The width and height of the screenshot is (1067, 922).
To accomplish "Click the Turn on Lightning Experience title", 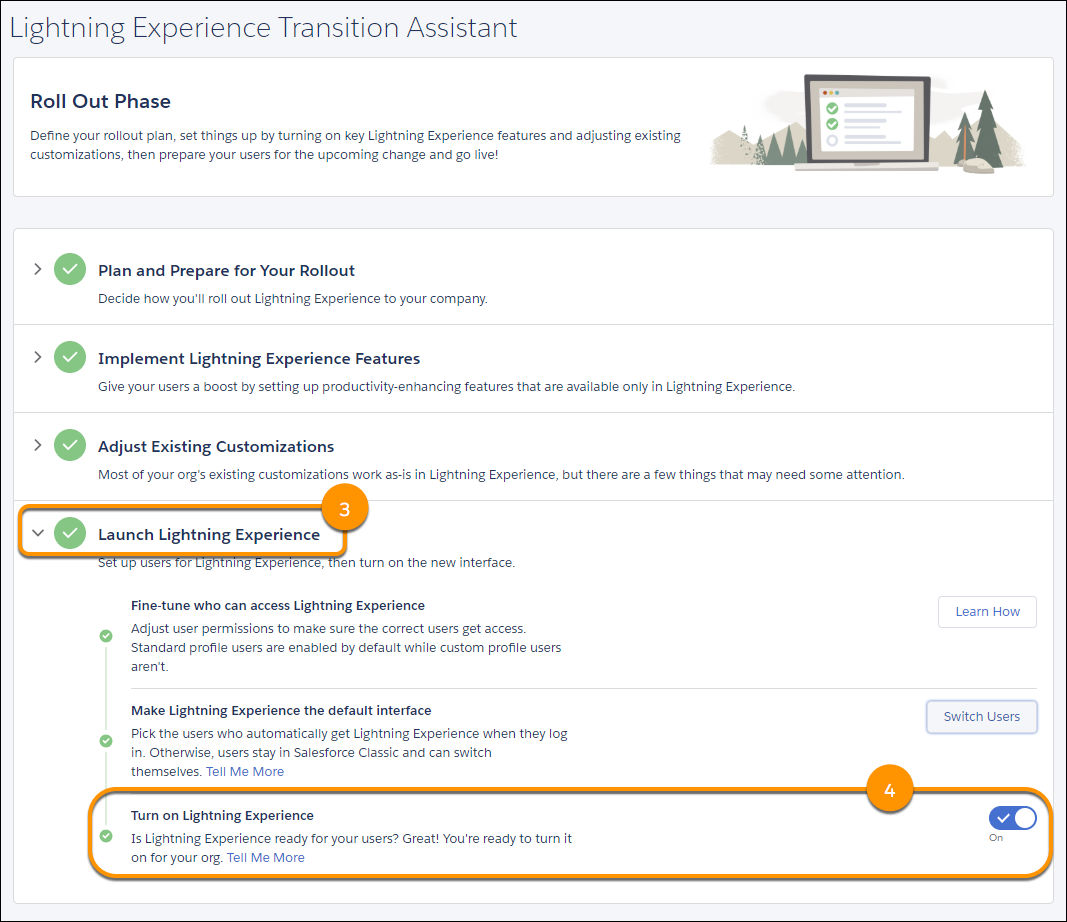I will [223, 815].
